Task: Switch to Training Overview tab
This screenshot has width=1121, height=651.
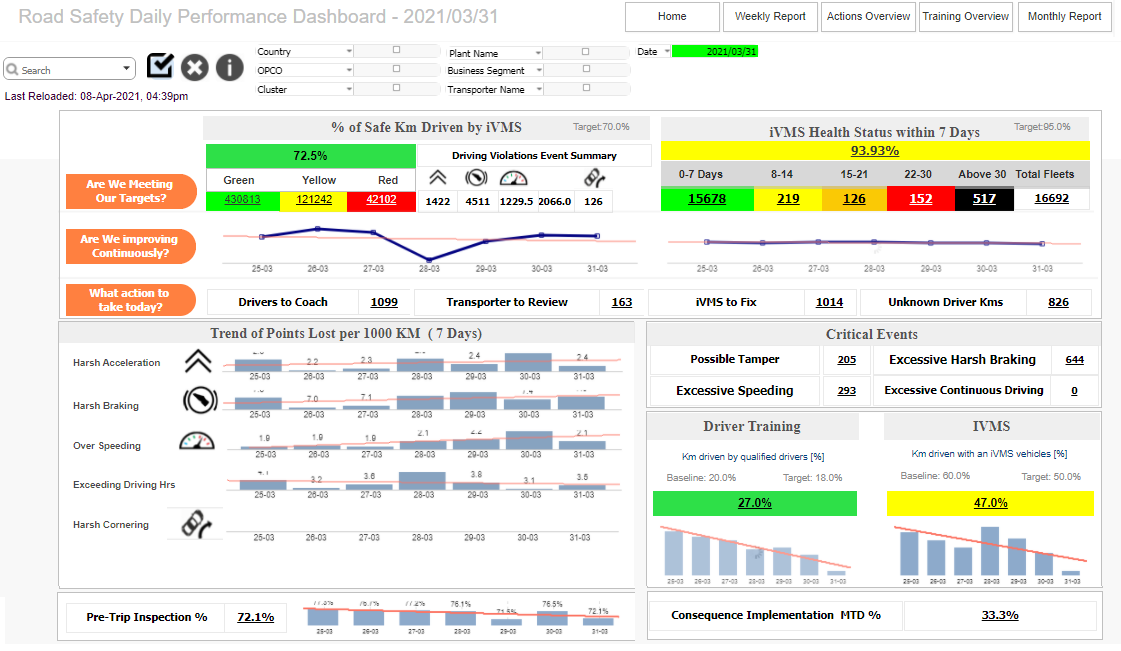Action: [965, 16]
